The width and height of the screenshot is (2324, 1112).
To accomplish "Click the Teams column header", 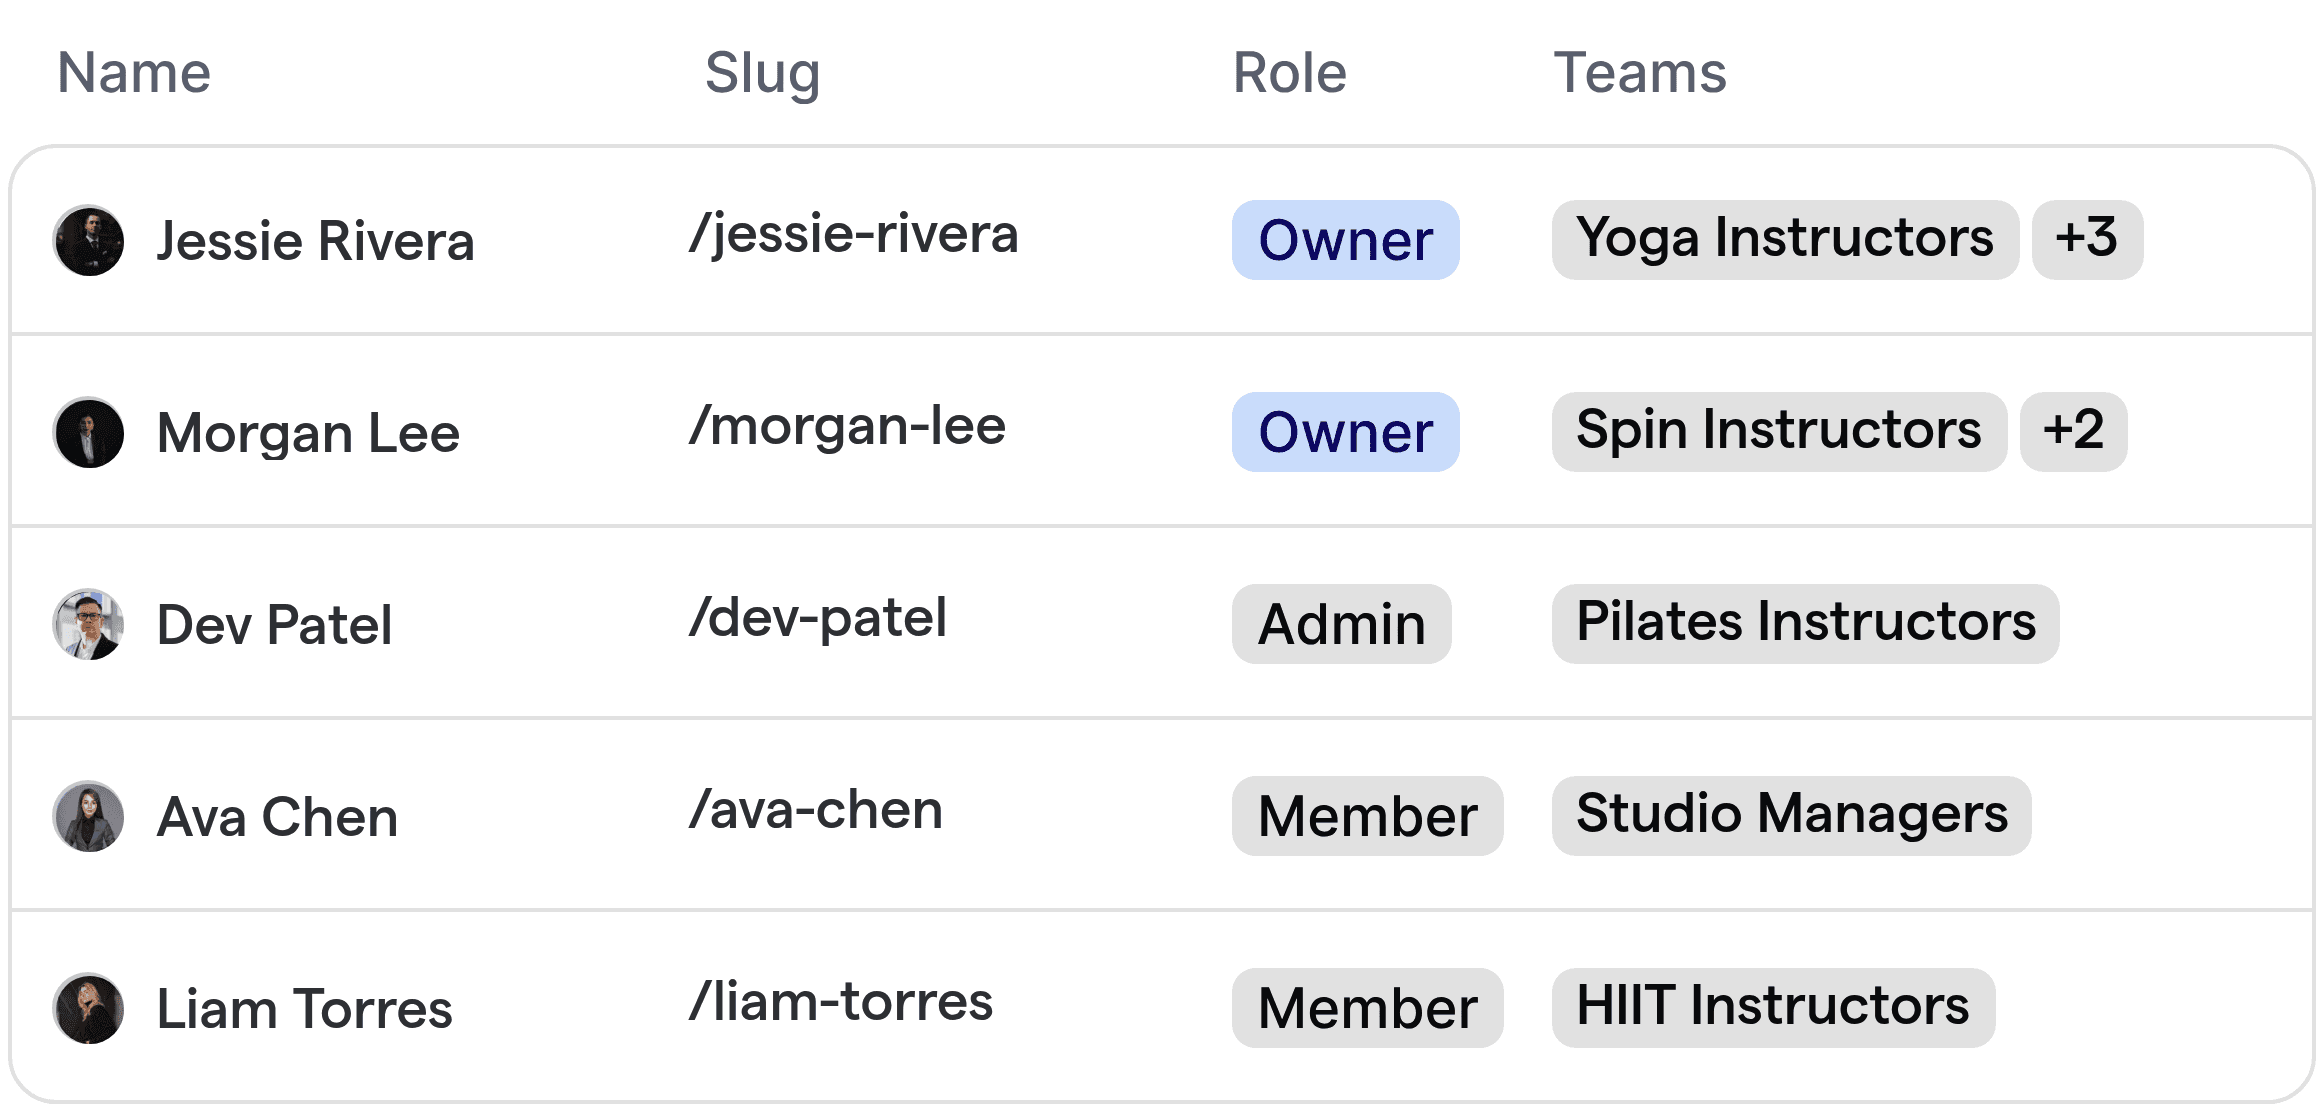I will click(1640, 73).
